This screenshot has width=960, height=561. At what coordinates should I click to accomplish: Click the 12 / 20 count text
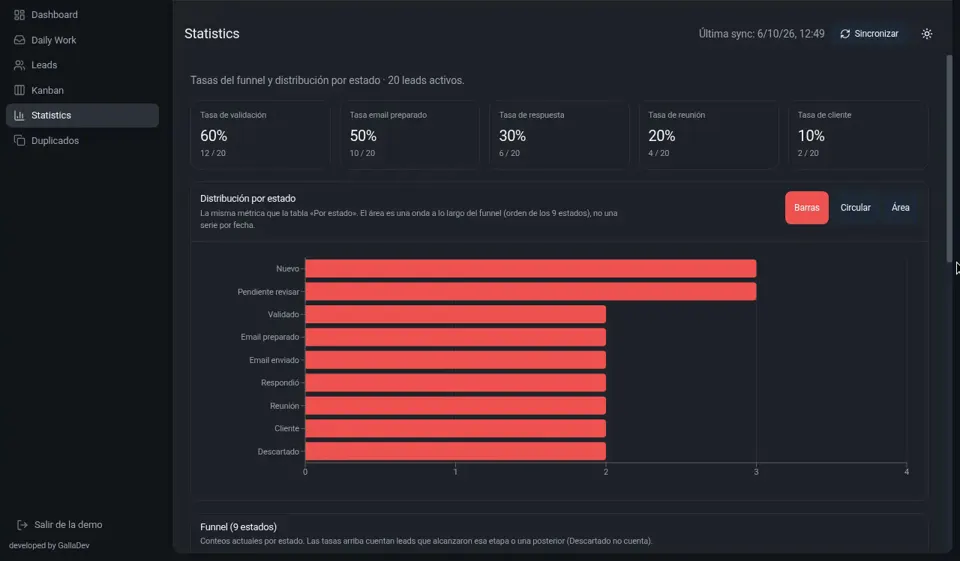click(x=213, y=153)
